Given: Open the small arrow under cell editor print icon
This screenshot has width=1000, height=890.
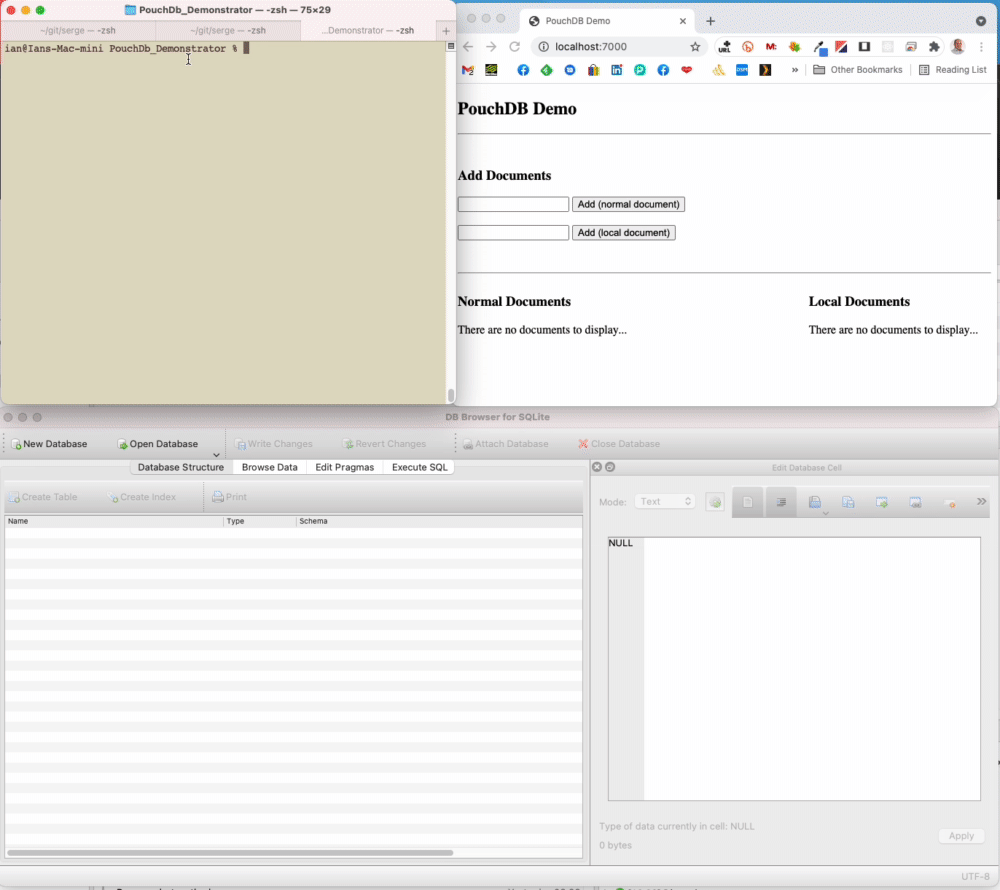Looking at the screenshot, I should click(x=825, y=513).
